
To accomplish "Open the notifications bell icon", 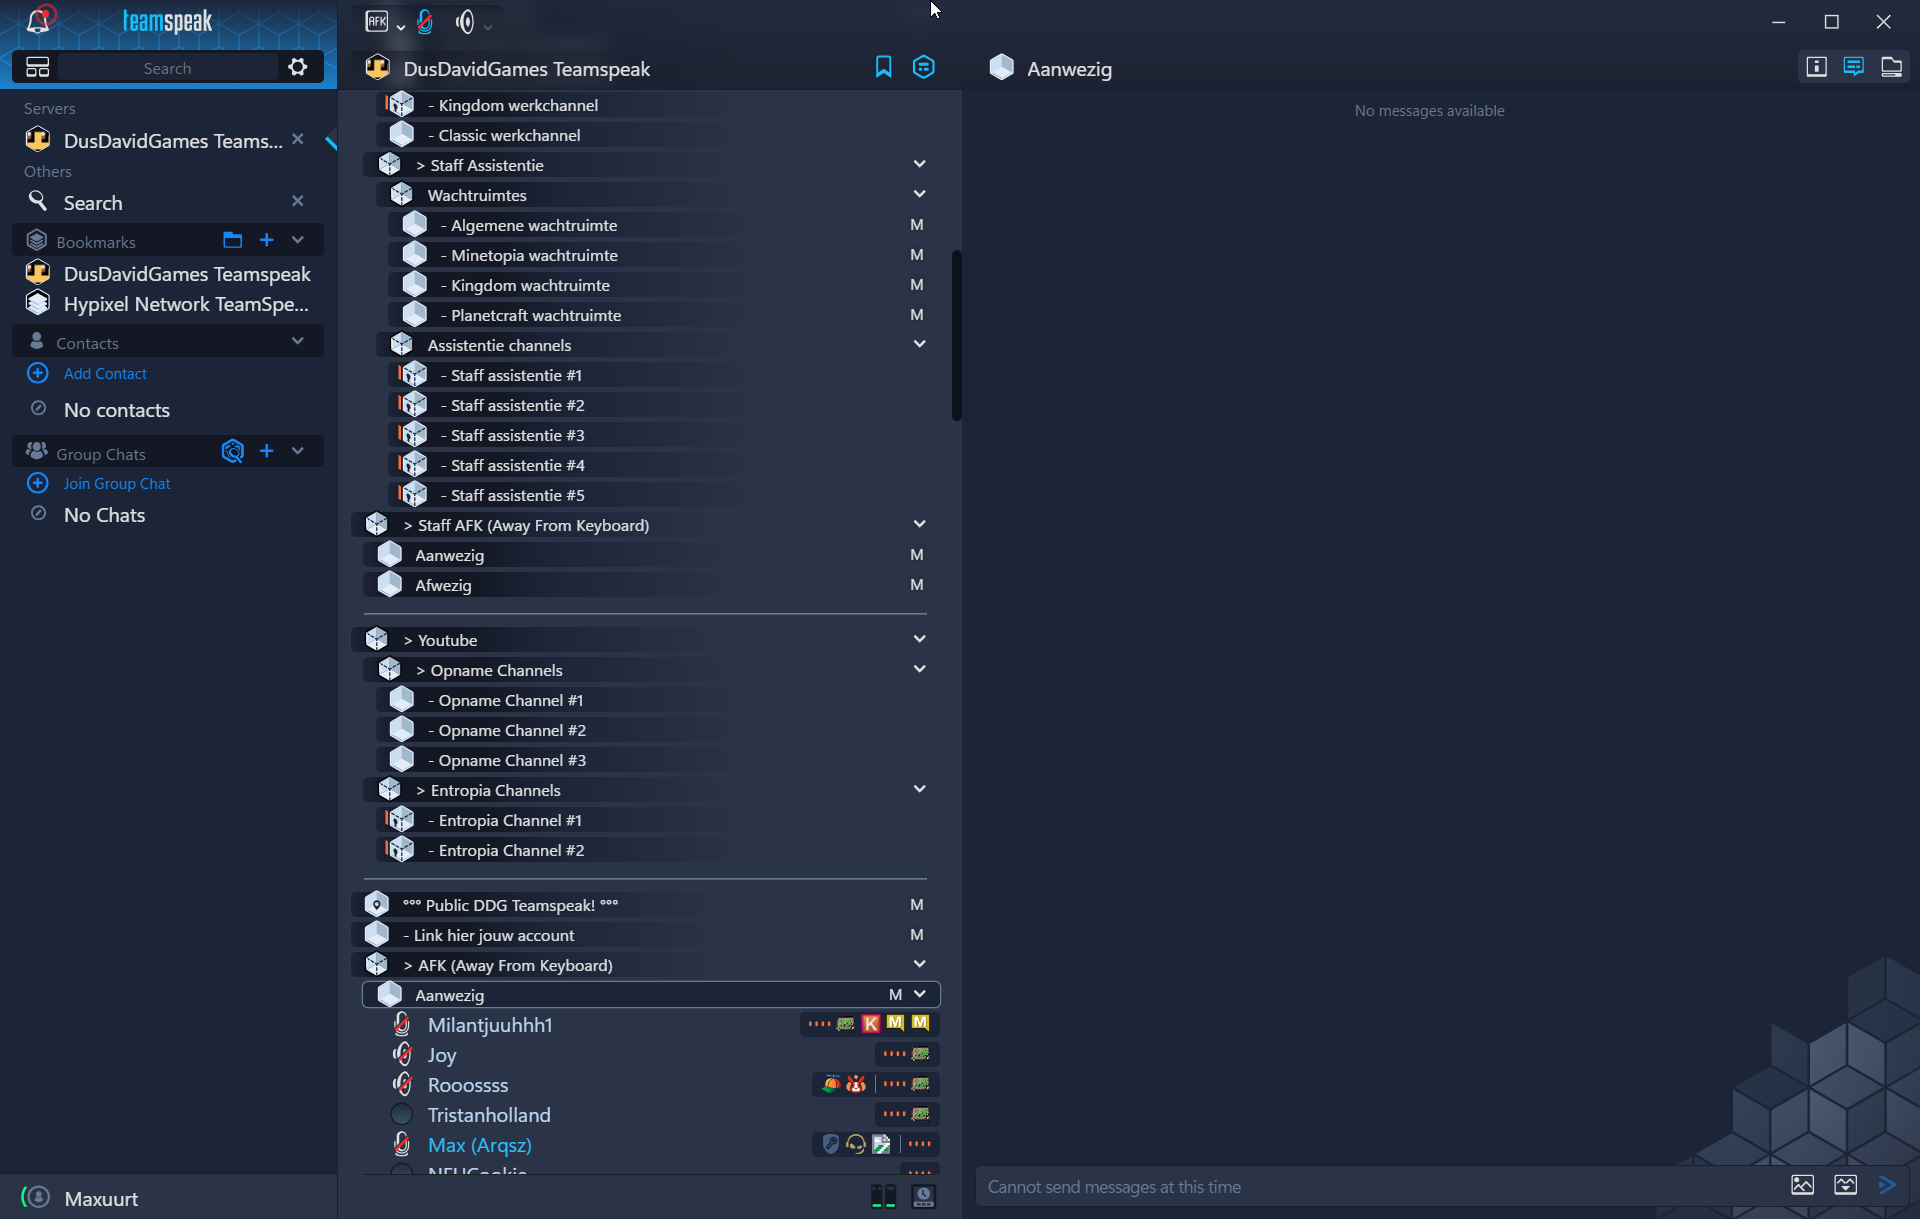I will click(39, 20).
